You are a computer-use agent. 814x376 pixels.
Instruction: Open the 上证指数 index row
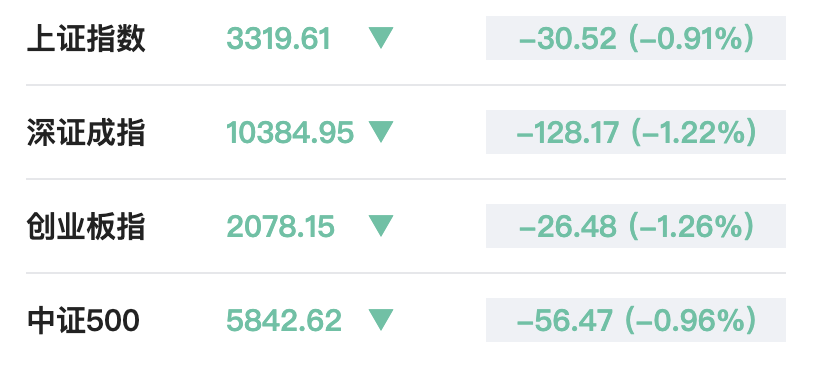[x=406, y=38]
